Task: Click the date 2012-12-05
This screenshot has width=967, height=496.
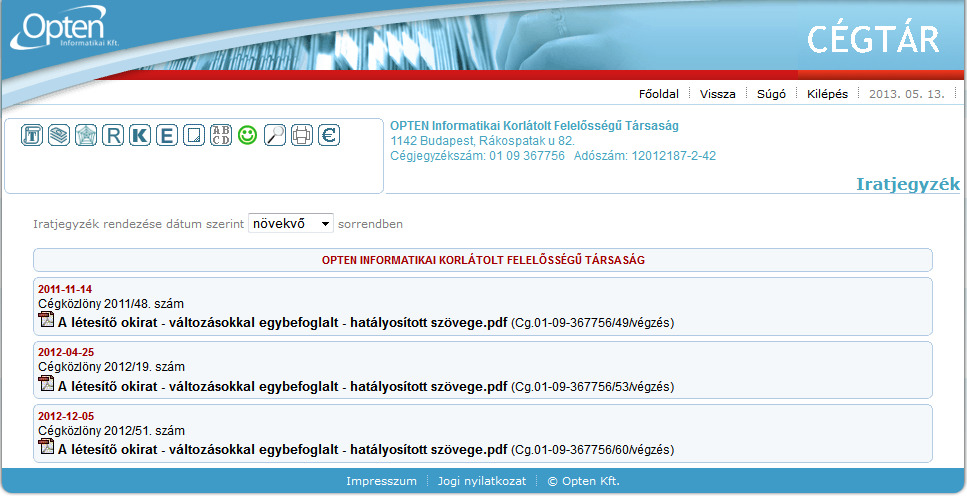Action: [66, 416]
